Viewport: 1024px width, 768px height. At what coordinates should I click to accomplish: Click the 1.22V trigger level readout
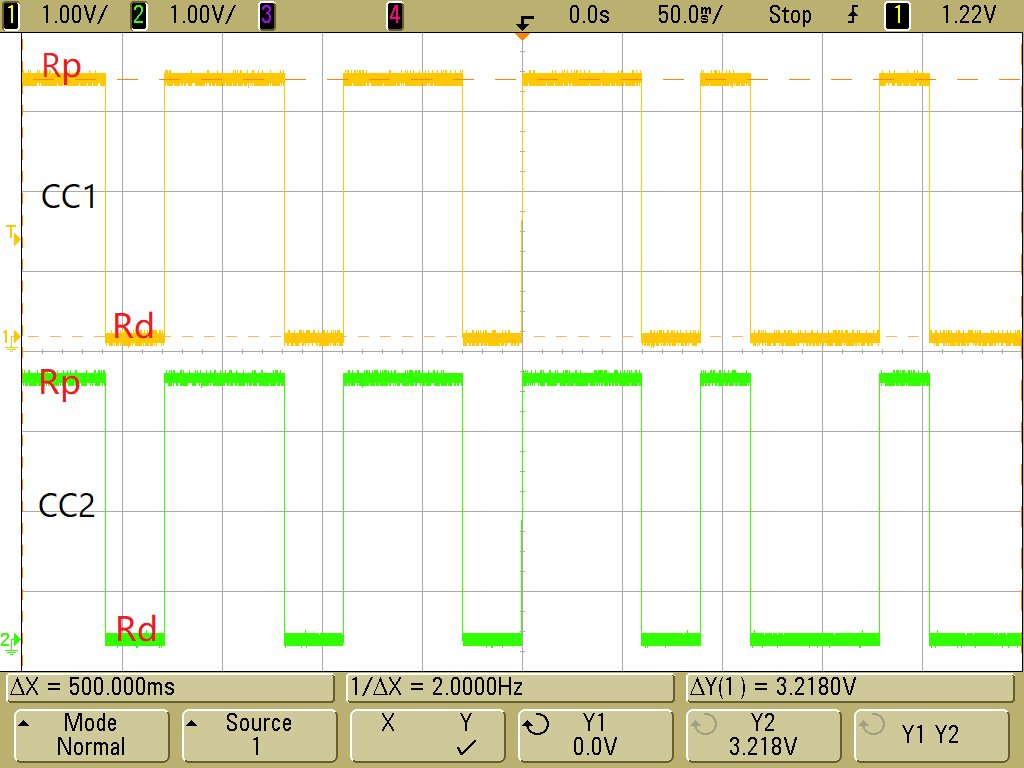968,15
